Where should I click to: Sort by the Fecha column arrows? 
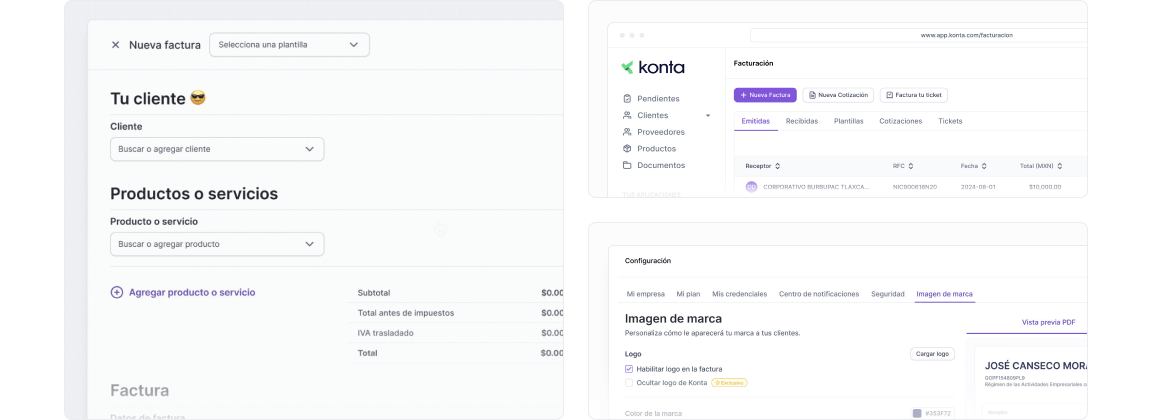coord(984,167)
